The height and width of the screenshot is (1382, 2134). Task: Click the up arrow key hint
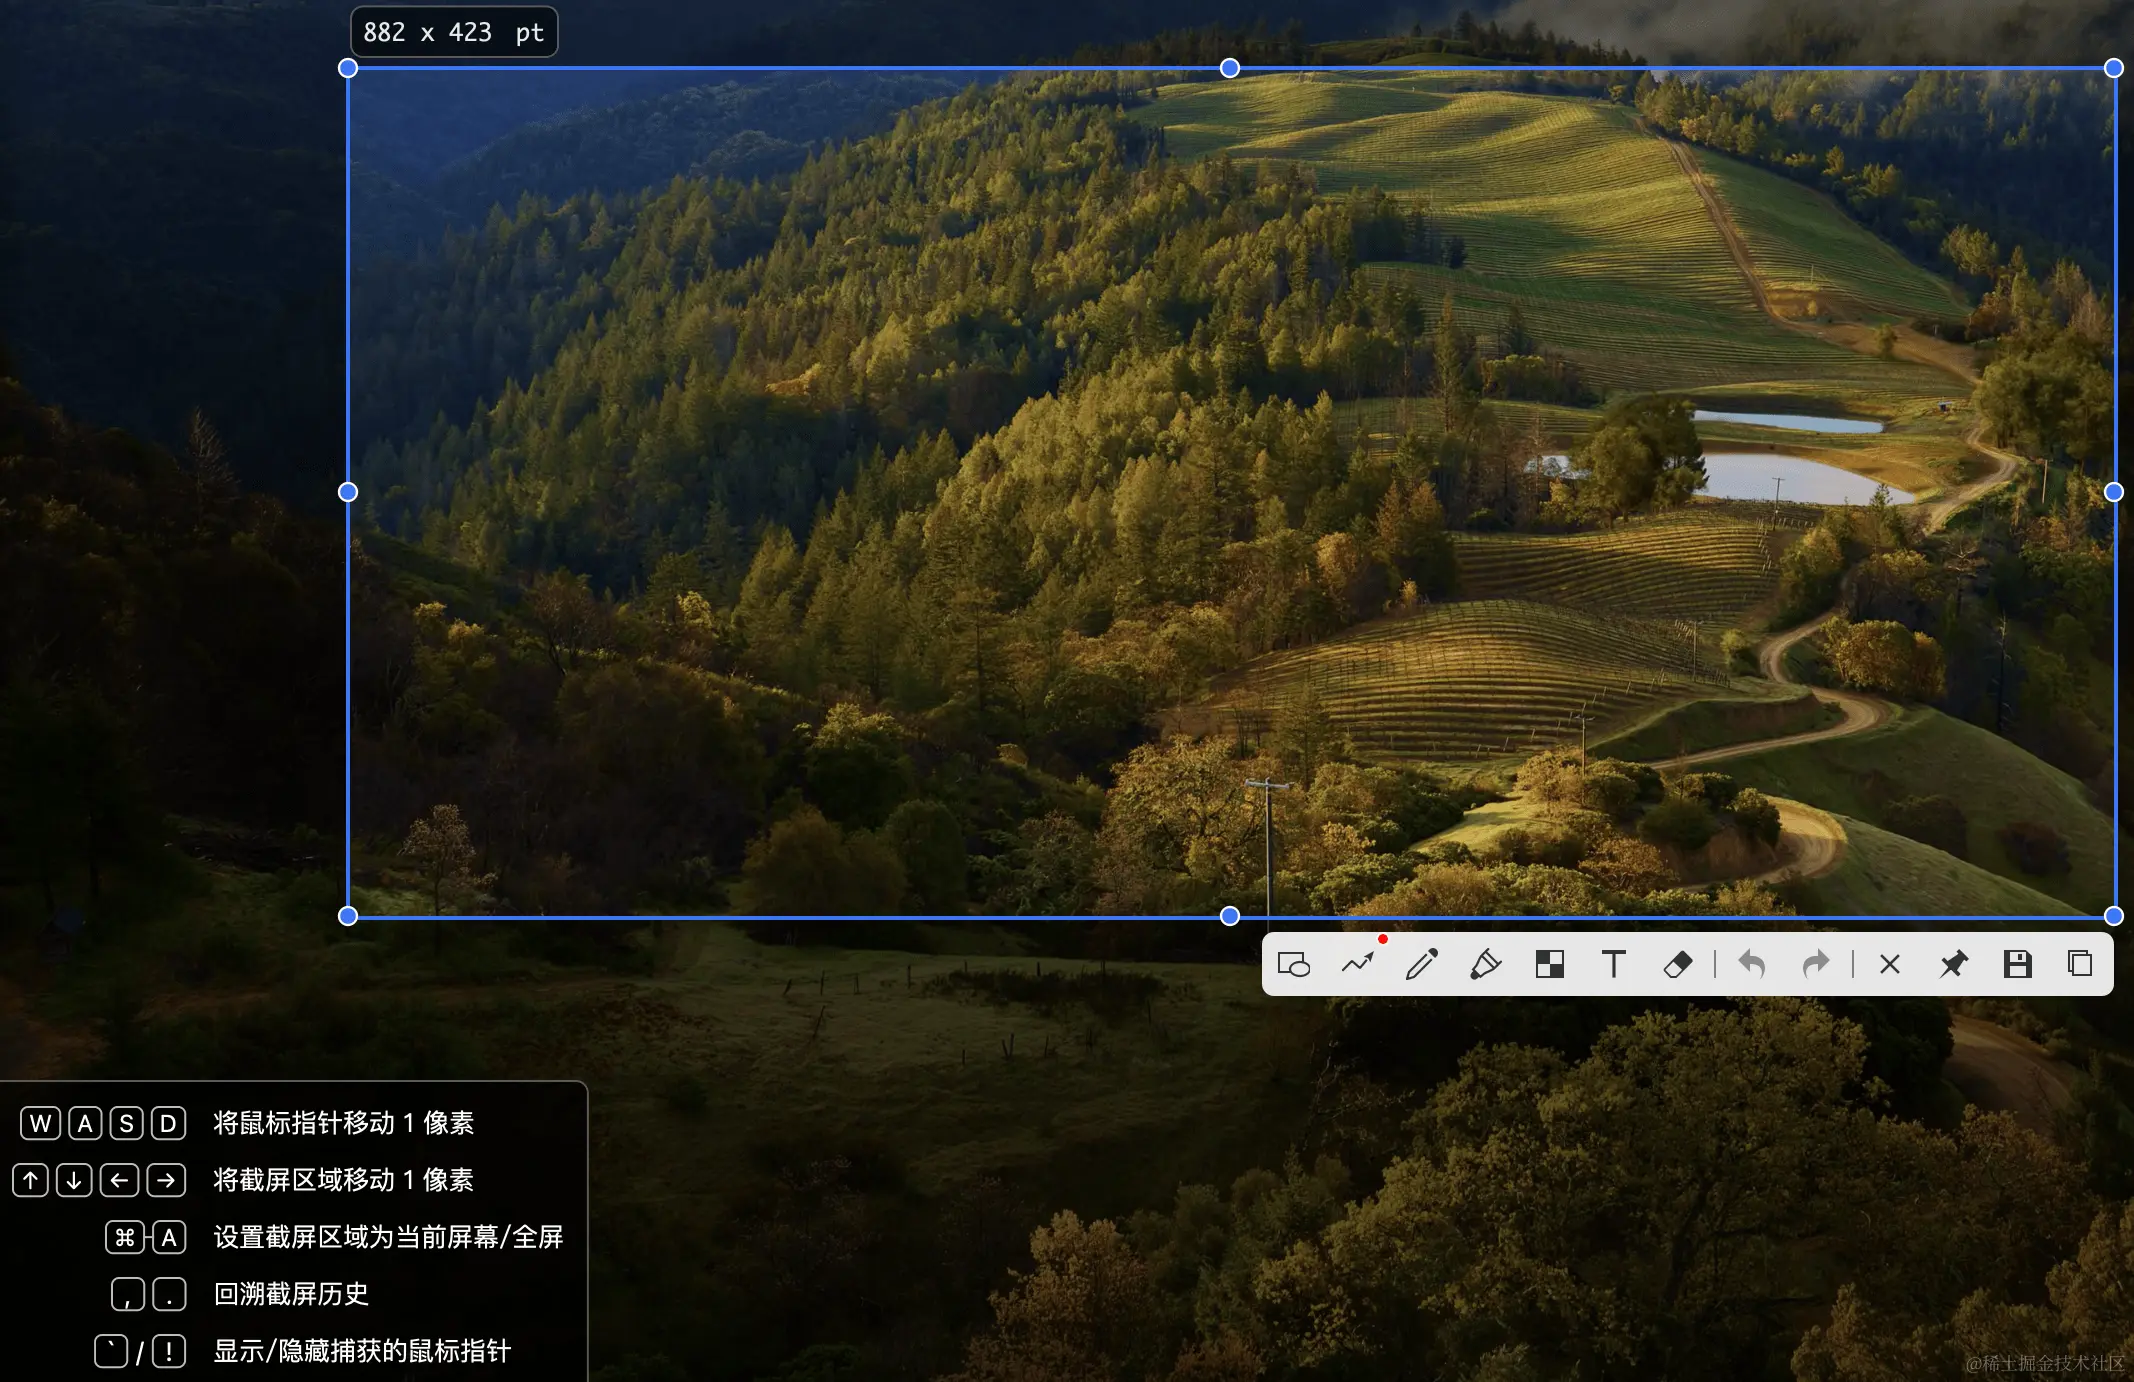(x=30, y=1180)
